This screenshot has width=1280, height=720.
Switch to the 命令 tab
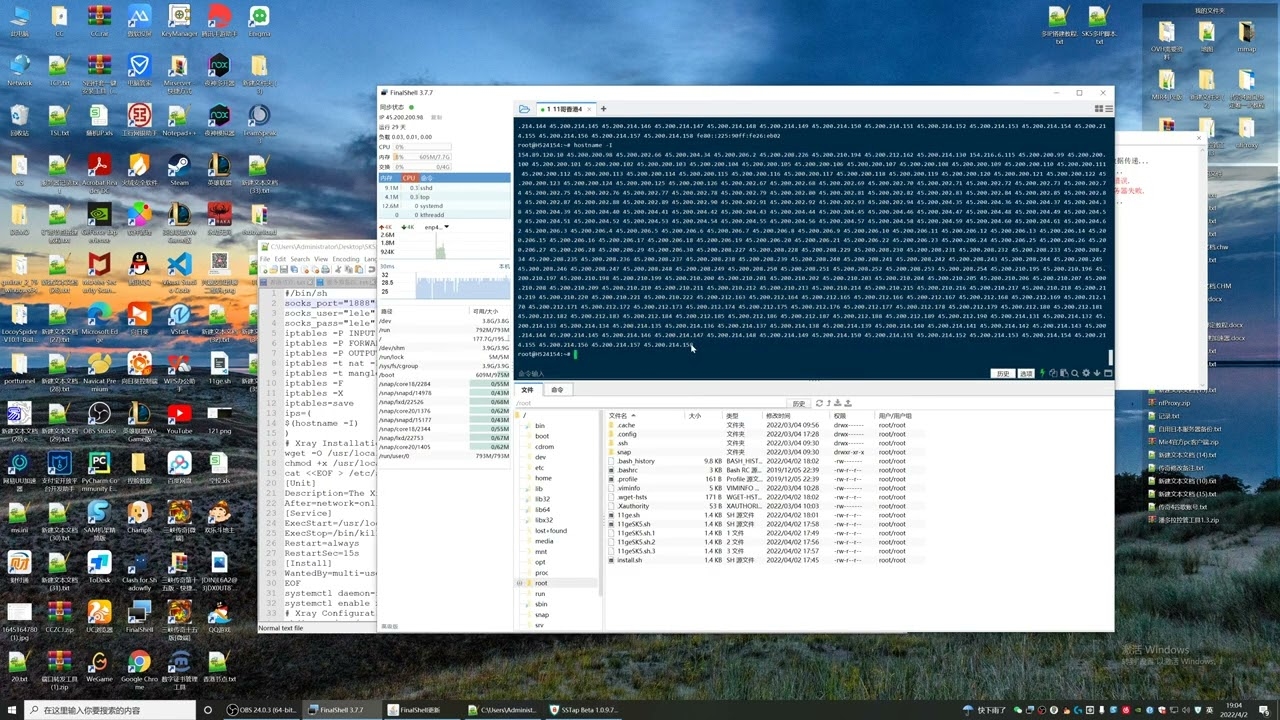pos(557,390)
